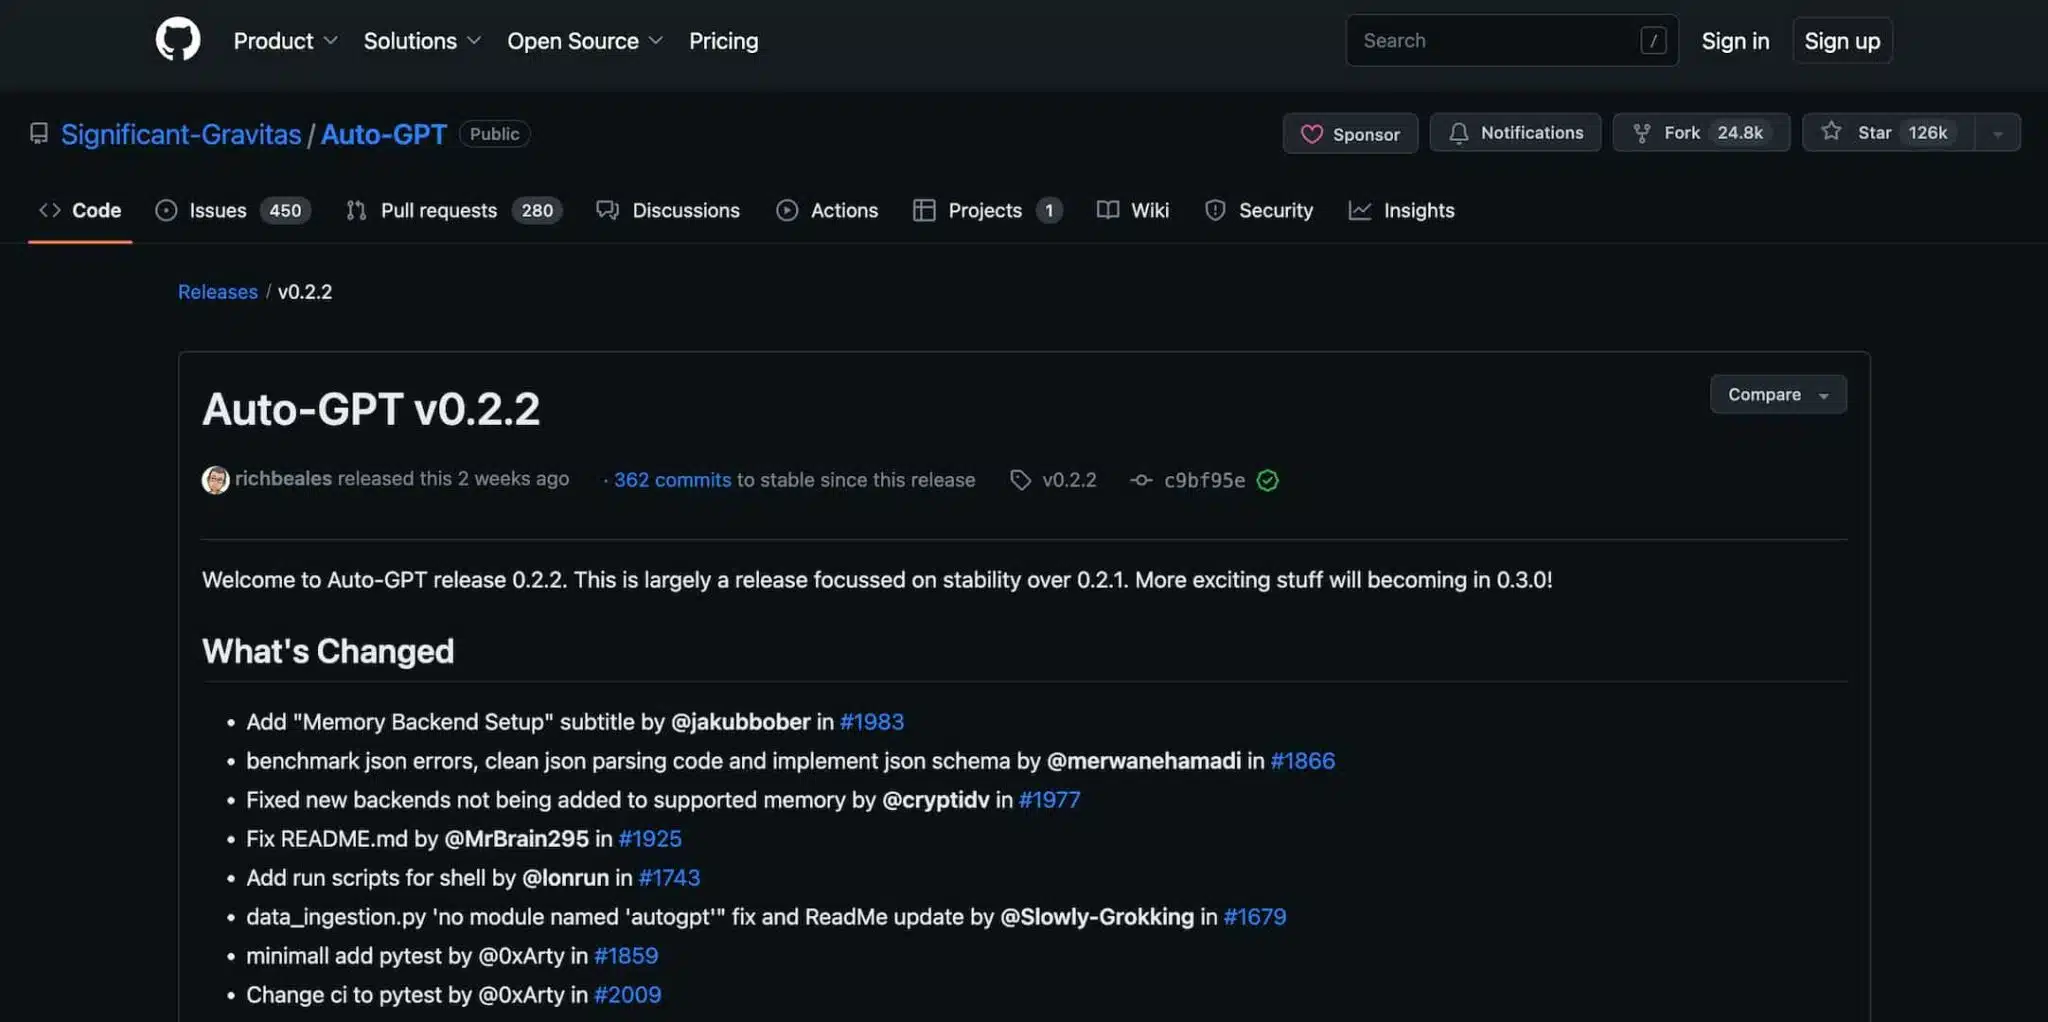Open Actions via the play circle icon
Viewport: 2048px width, 1022px height.
tap(787, 210)
